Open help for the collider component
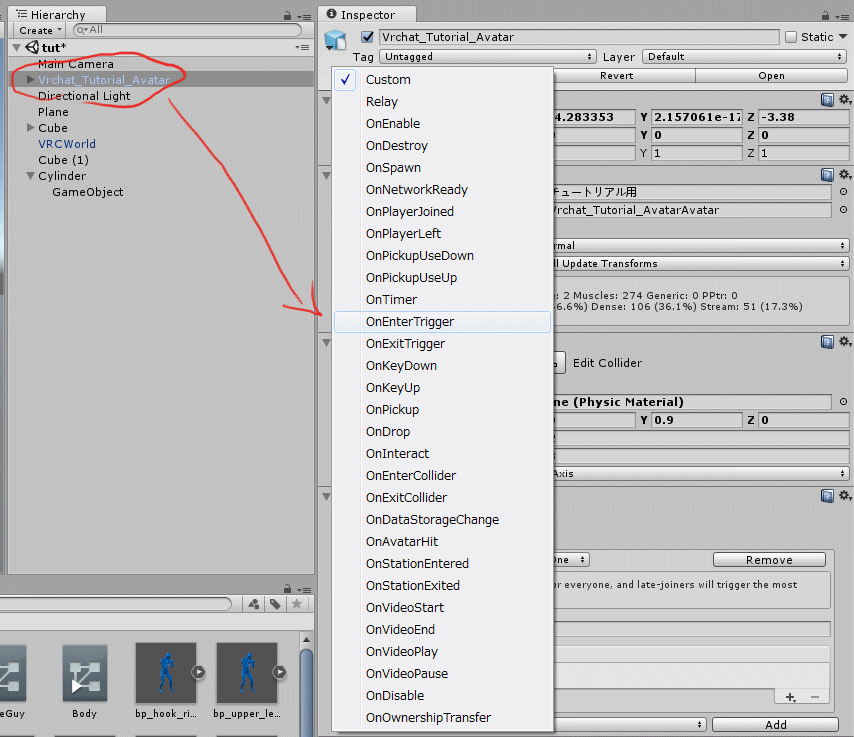Viewport: 854px width, 737px height. click(827, 342)
